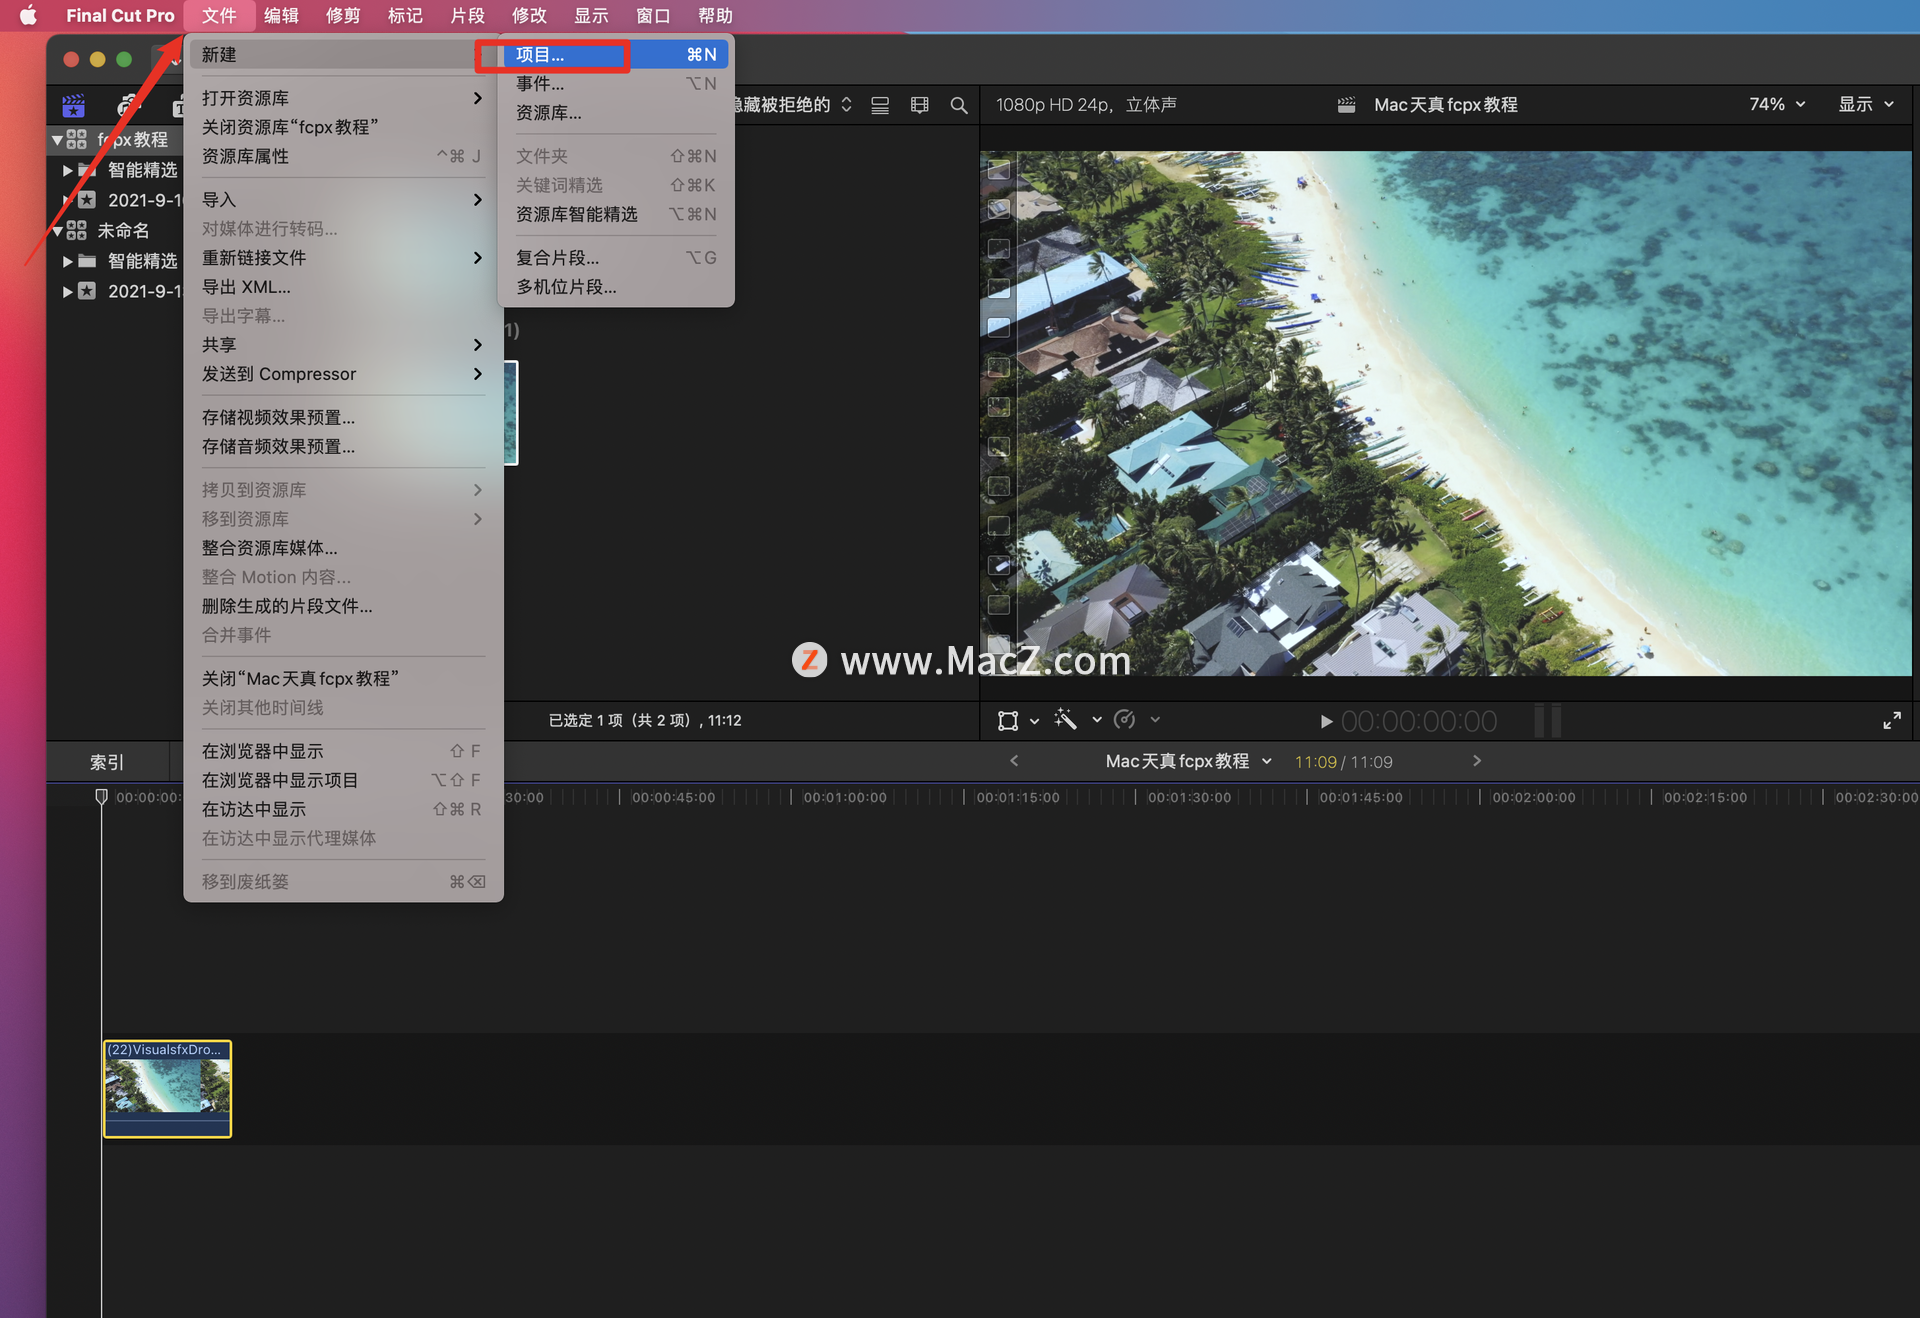Image resolution: width=1920 pixels, height=1318 pixels.
Task: Select 在访达中显示 menu item
Action: (343, 808)
